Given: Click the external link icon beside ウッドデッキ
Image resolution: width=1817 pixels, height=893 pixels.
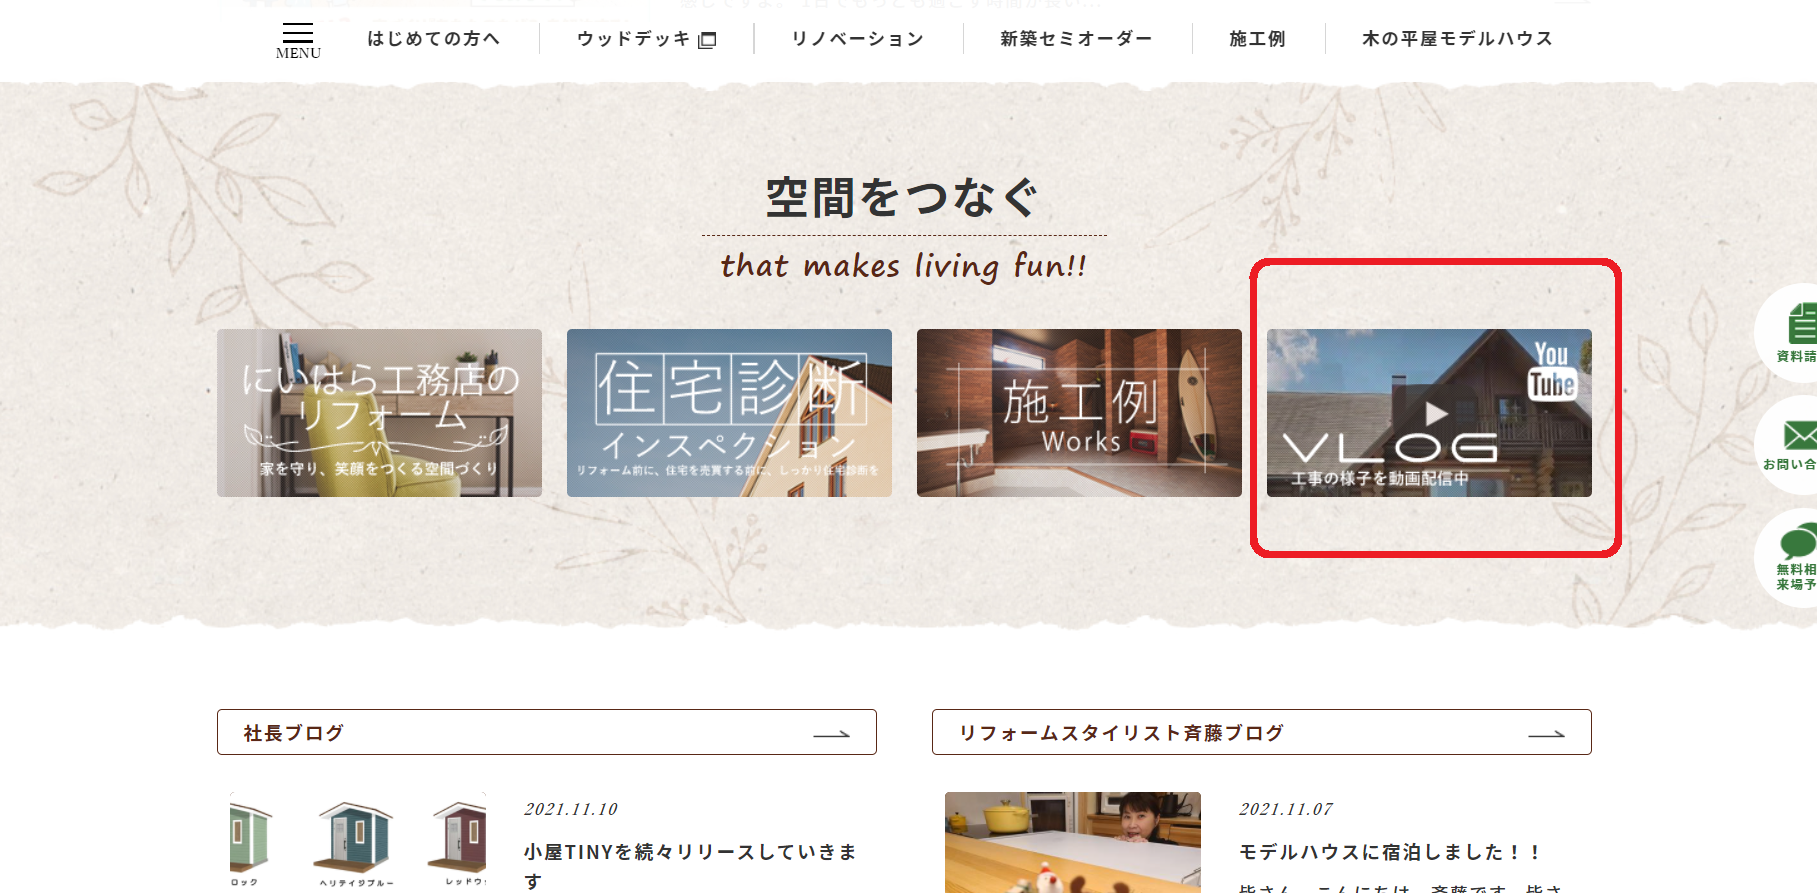Looking at the screenshot, I should point(707,40).
